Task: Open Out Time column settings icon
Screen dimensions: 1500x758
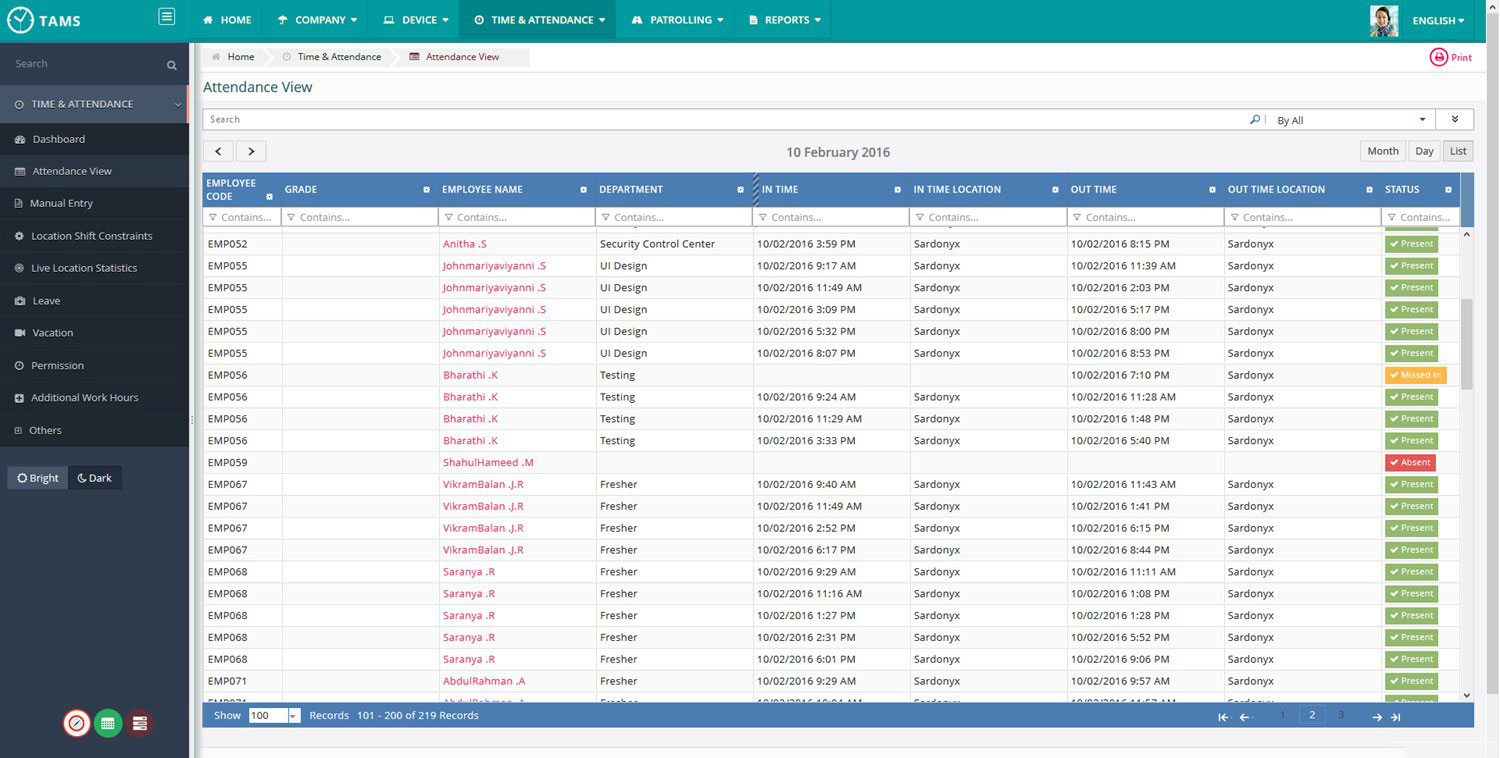Action: (x=1212, y=189)
